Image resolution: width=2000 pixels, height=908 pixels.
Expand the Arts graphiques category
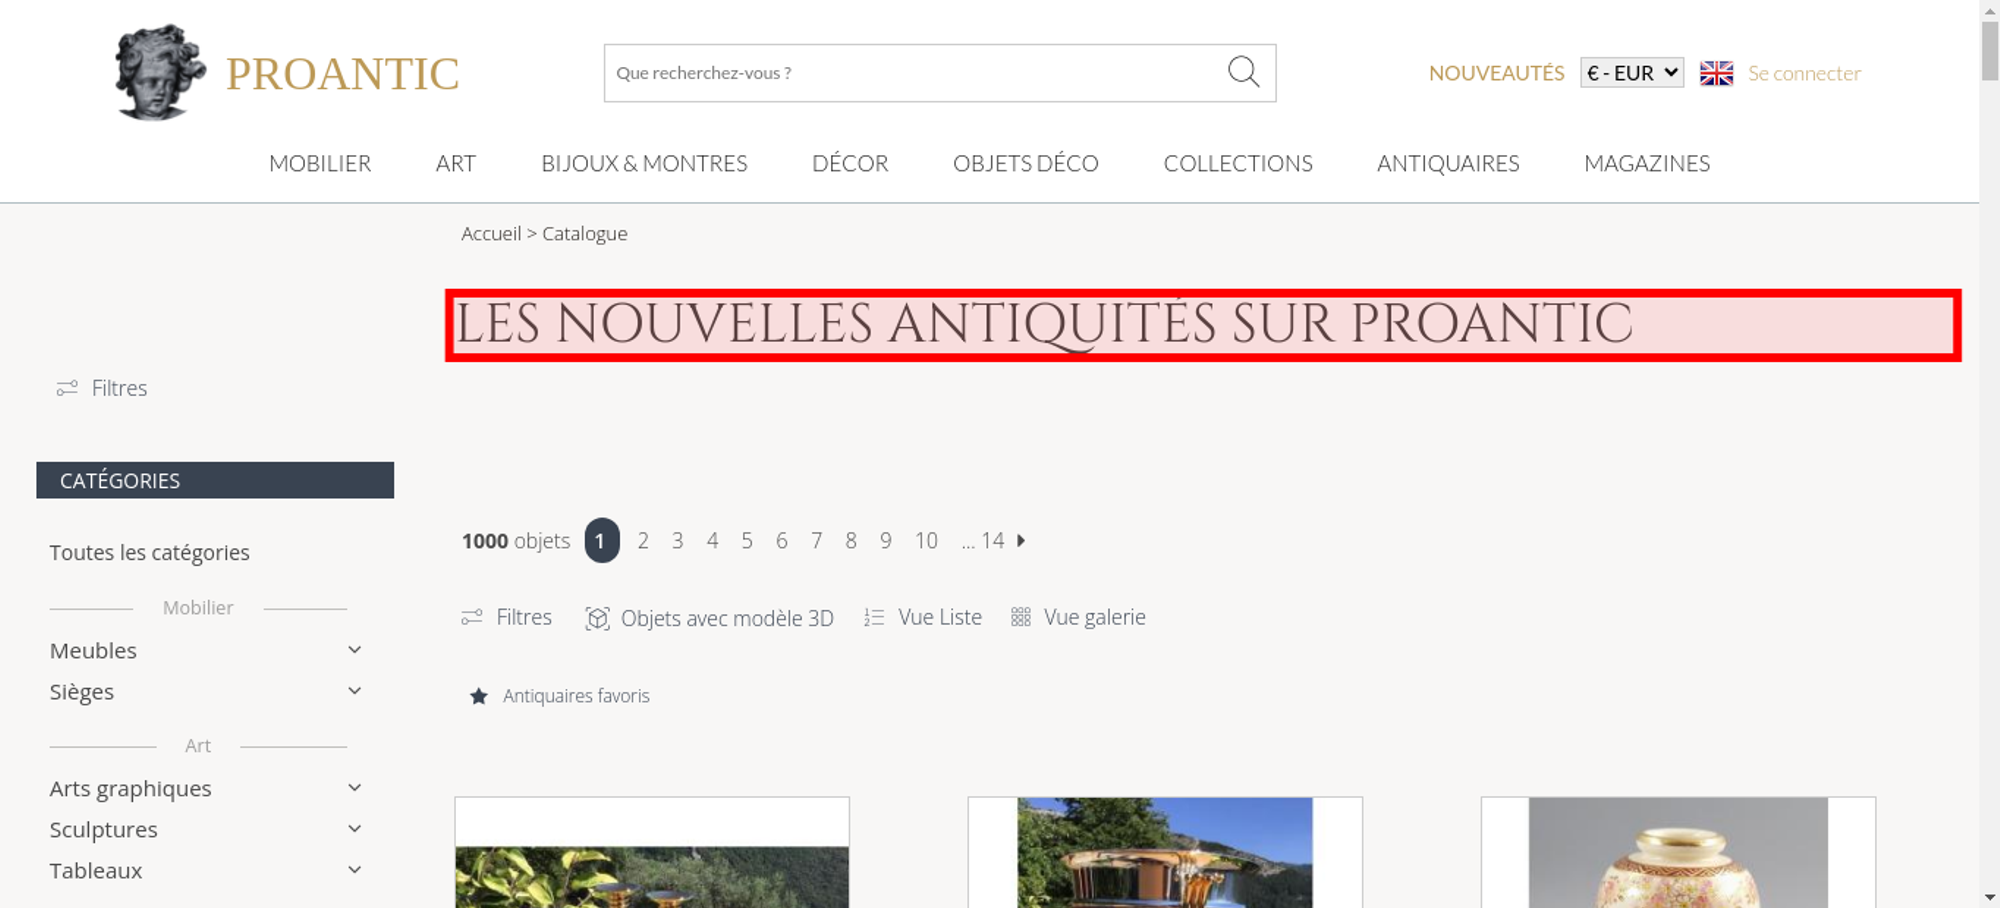[x=354, y=788]
